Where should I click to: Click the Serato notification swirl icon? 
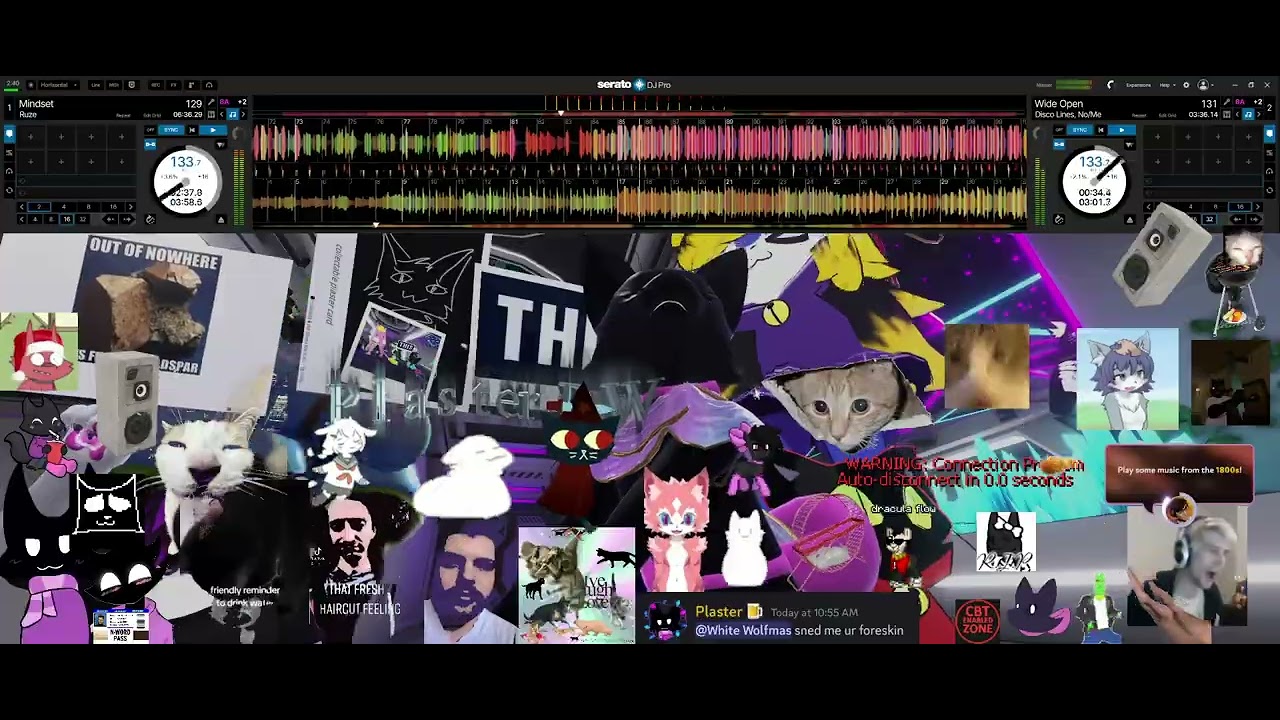click(1110, 85)
